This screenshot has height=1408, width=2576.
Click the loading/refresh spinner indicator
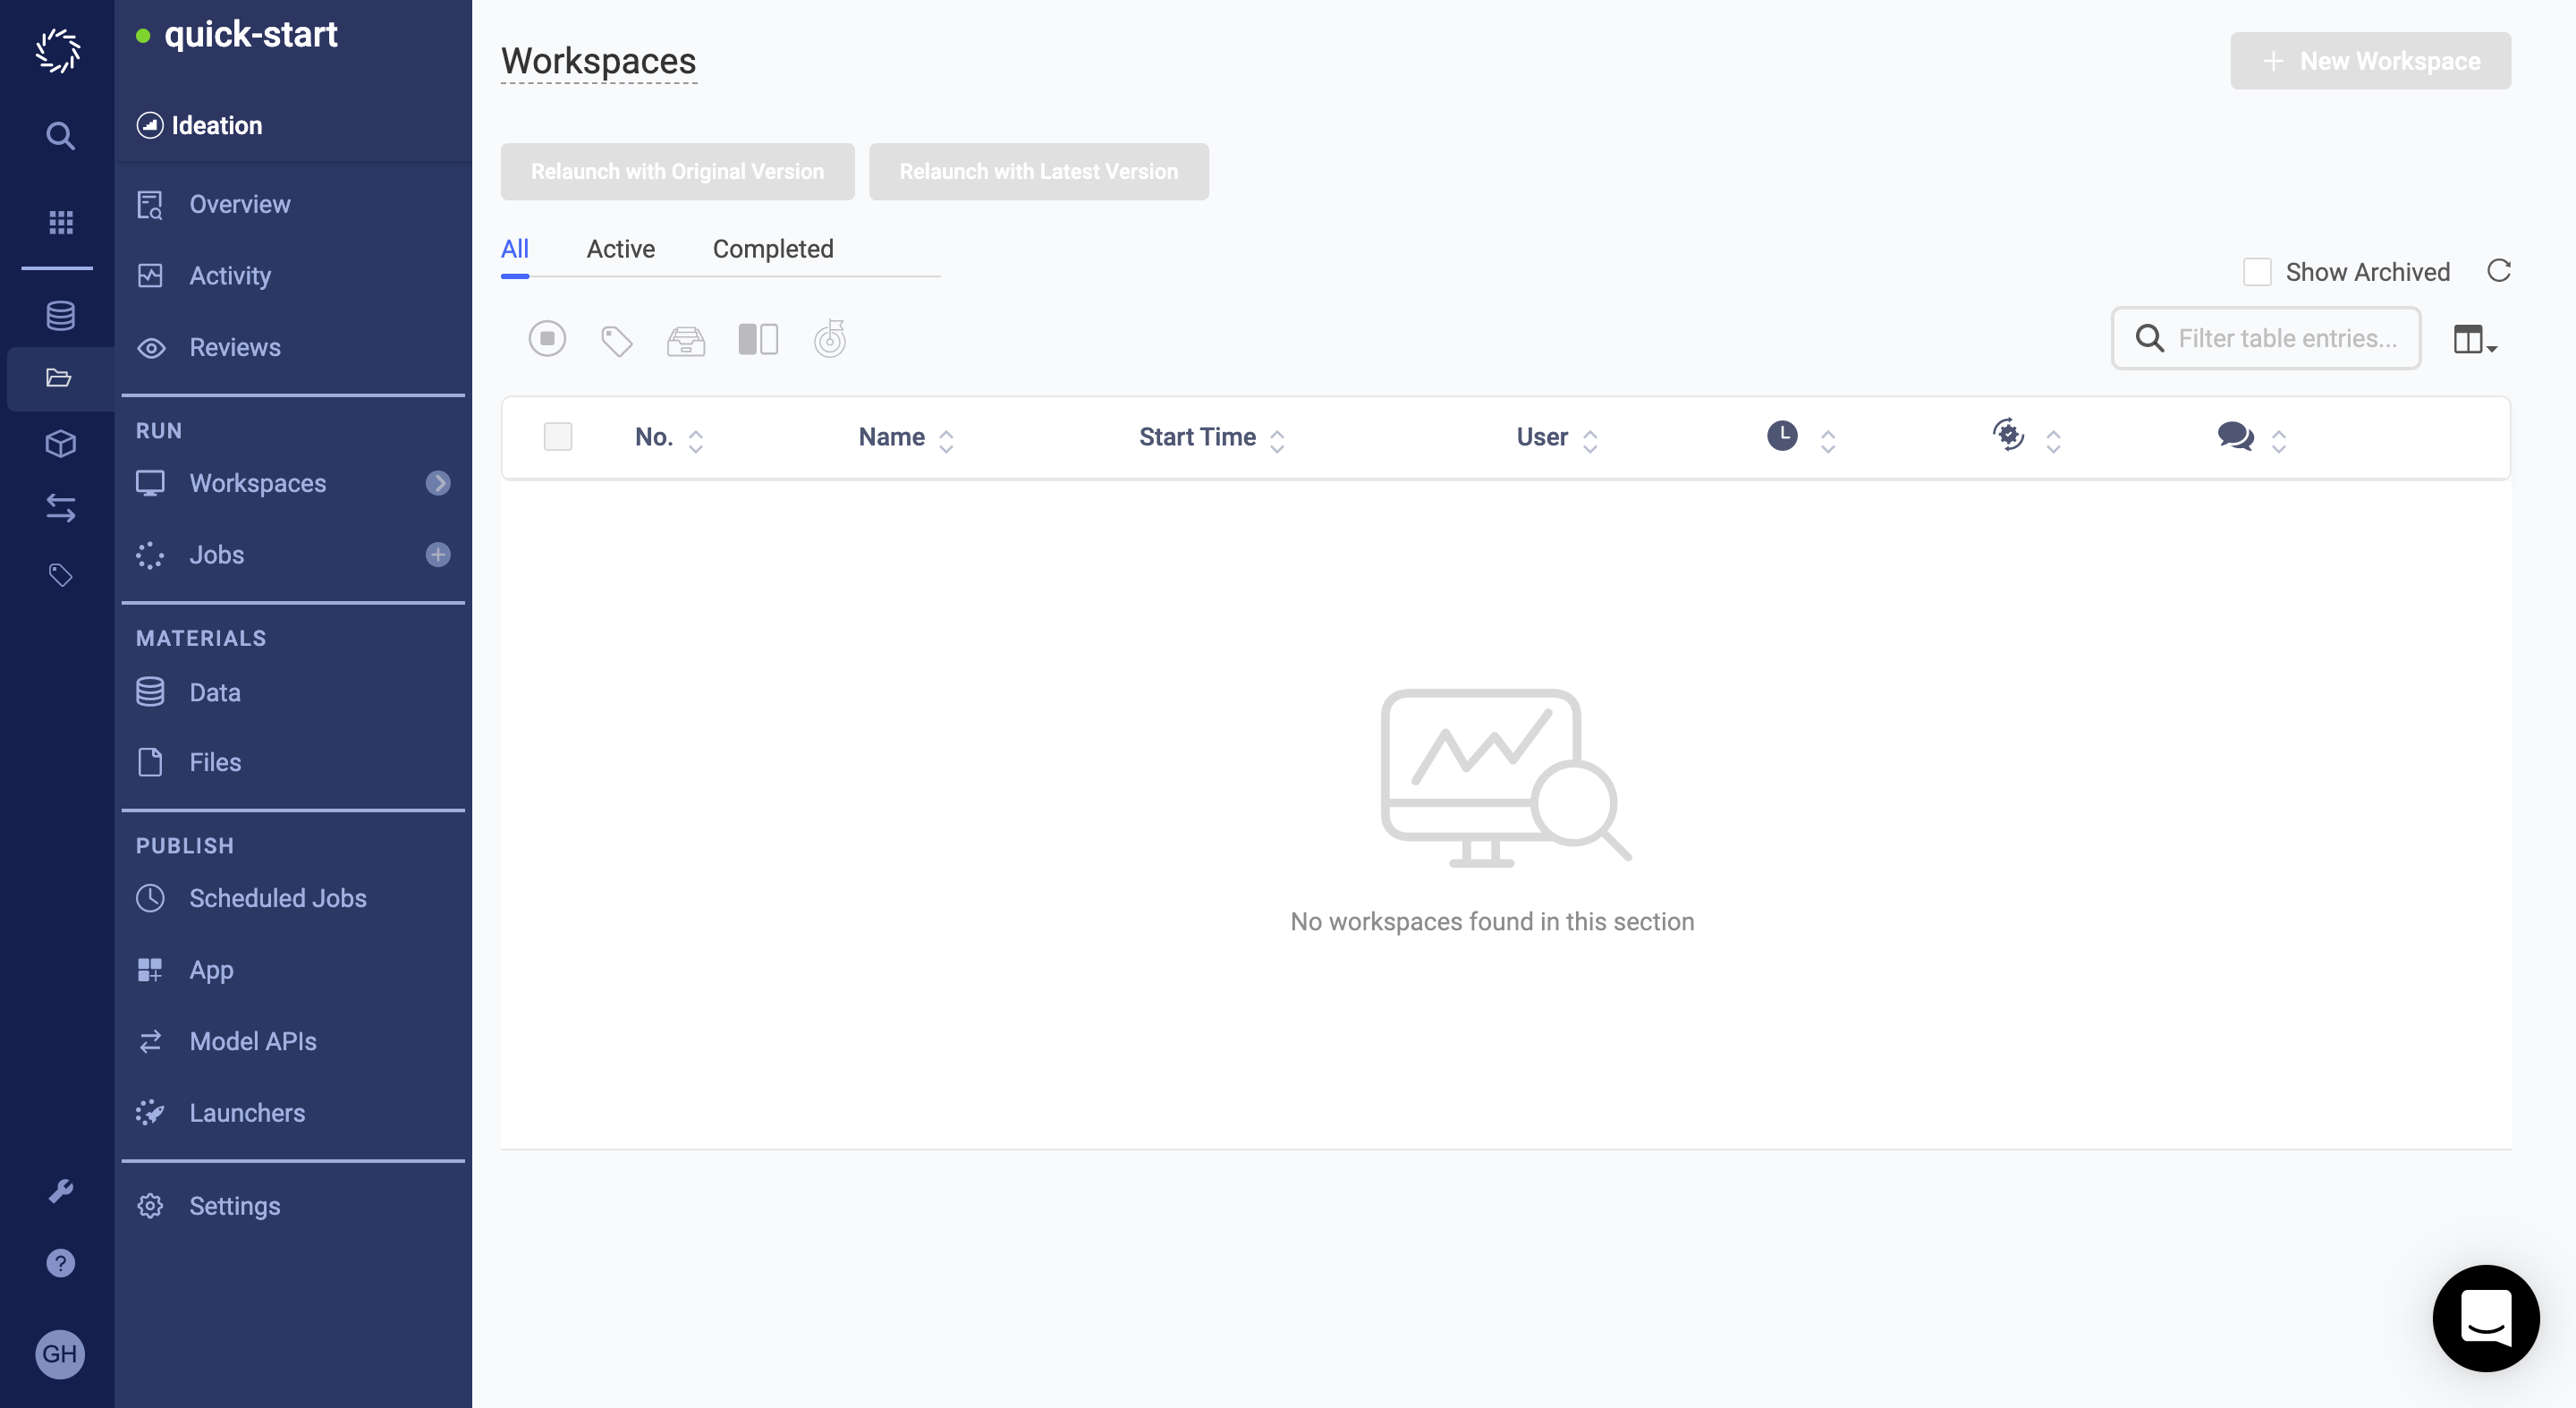pyautogui.click(x=2498, y=270)
